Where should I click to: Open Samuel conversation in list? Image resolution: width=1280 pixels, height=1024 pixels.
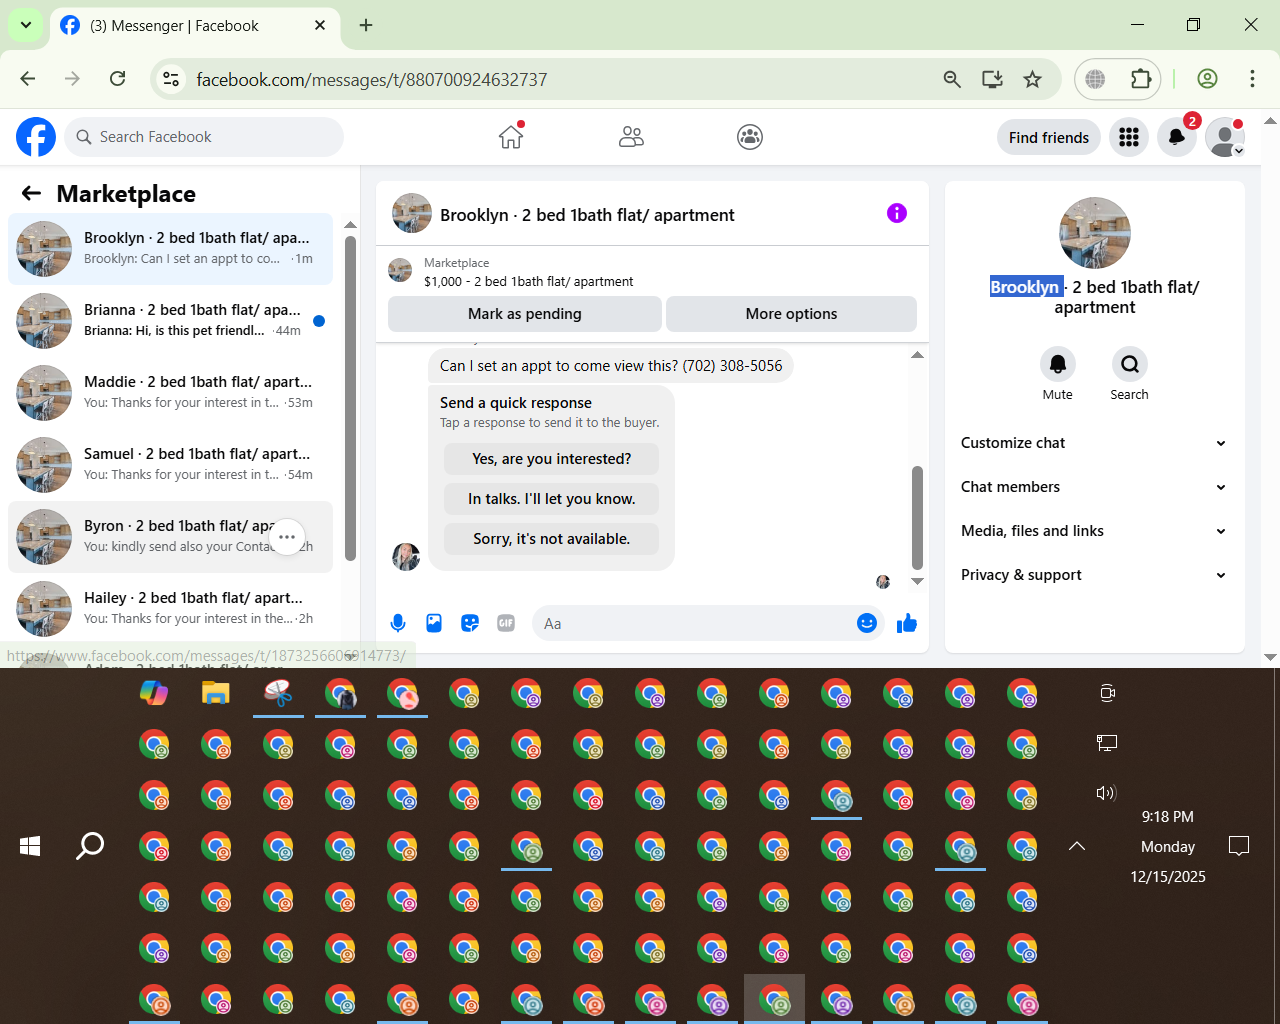[170, 465]
